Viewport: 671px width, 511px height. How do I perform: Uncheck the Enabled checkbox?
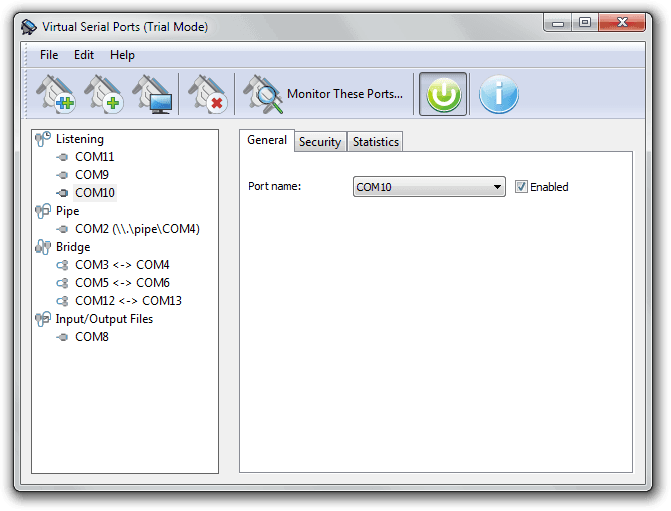click(x=521, y=187)
